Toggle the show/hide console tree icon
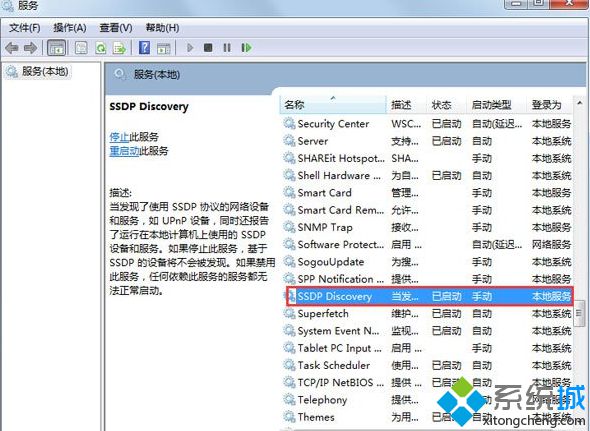 57,48
